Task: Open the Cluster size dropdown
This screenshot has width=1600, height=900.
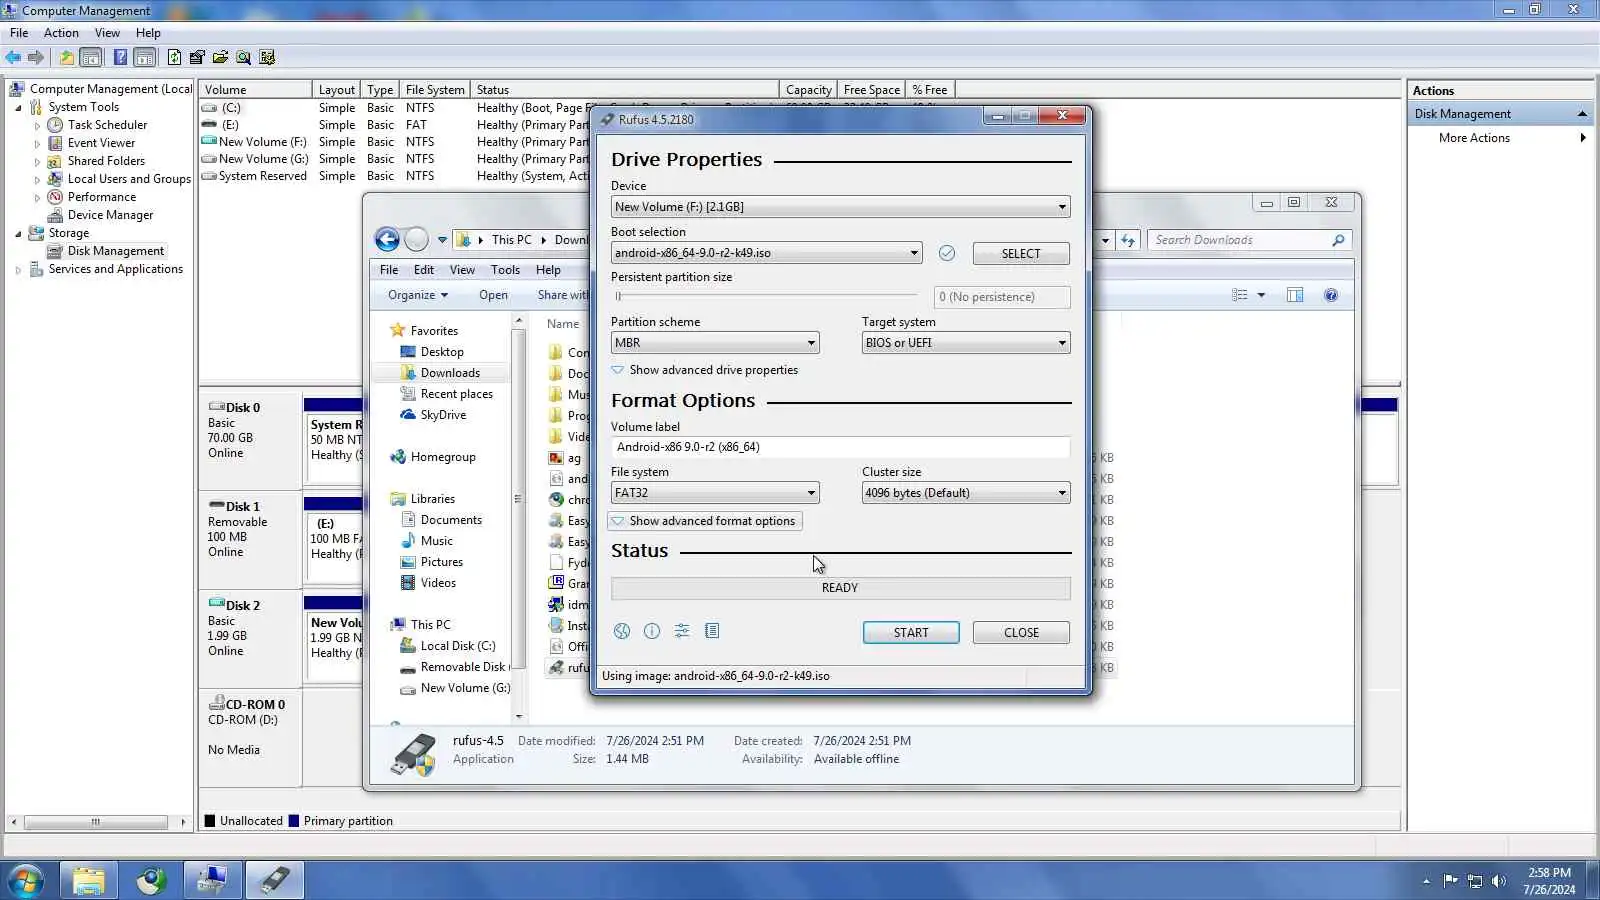Action: click(x=966, y=493)
